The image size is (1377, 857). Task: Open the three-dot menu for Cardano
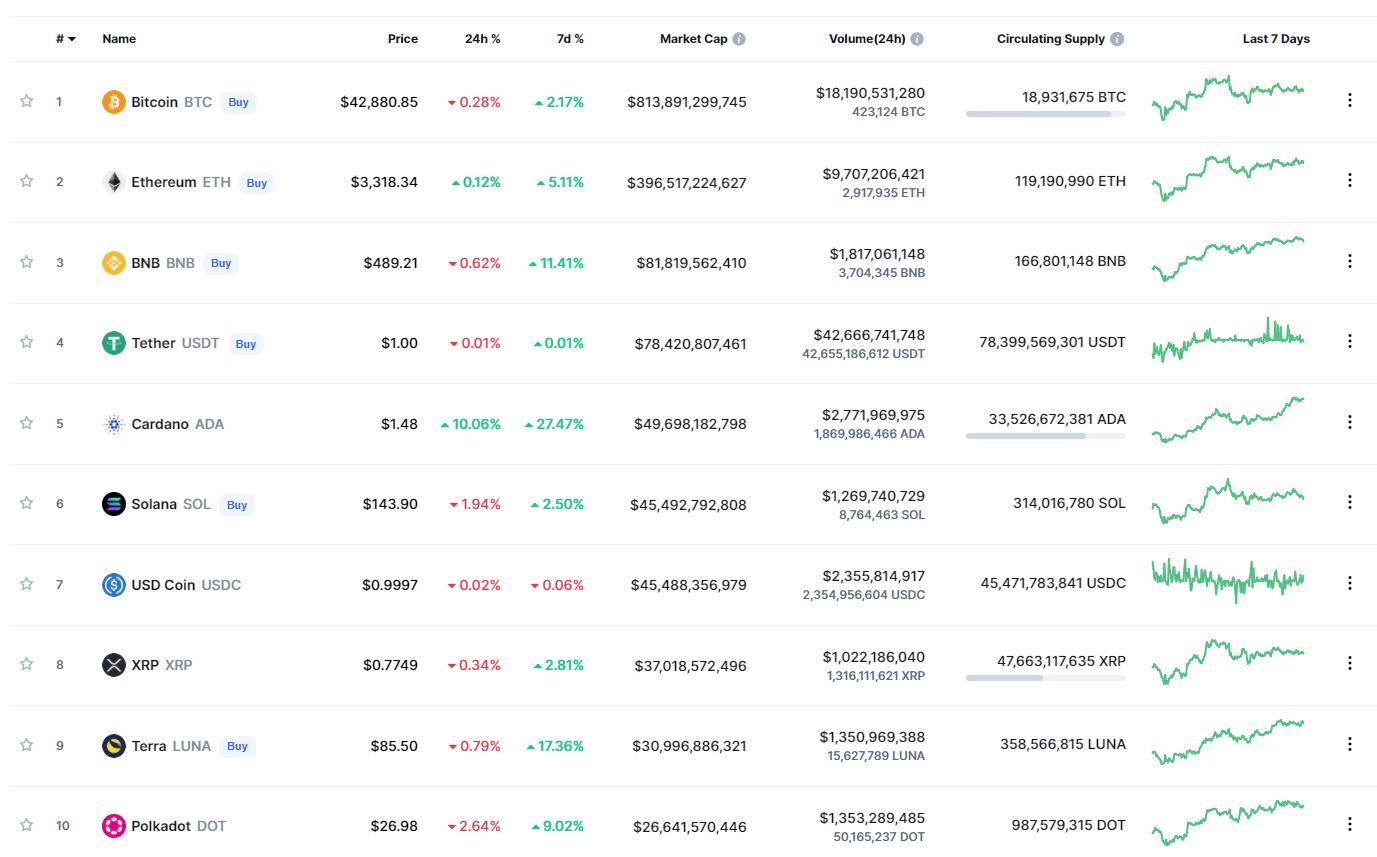coord(1350,422)
